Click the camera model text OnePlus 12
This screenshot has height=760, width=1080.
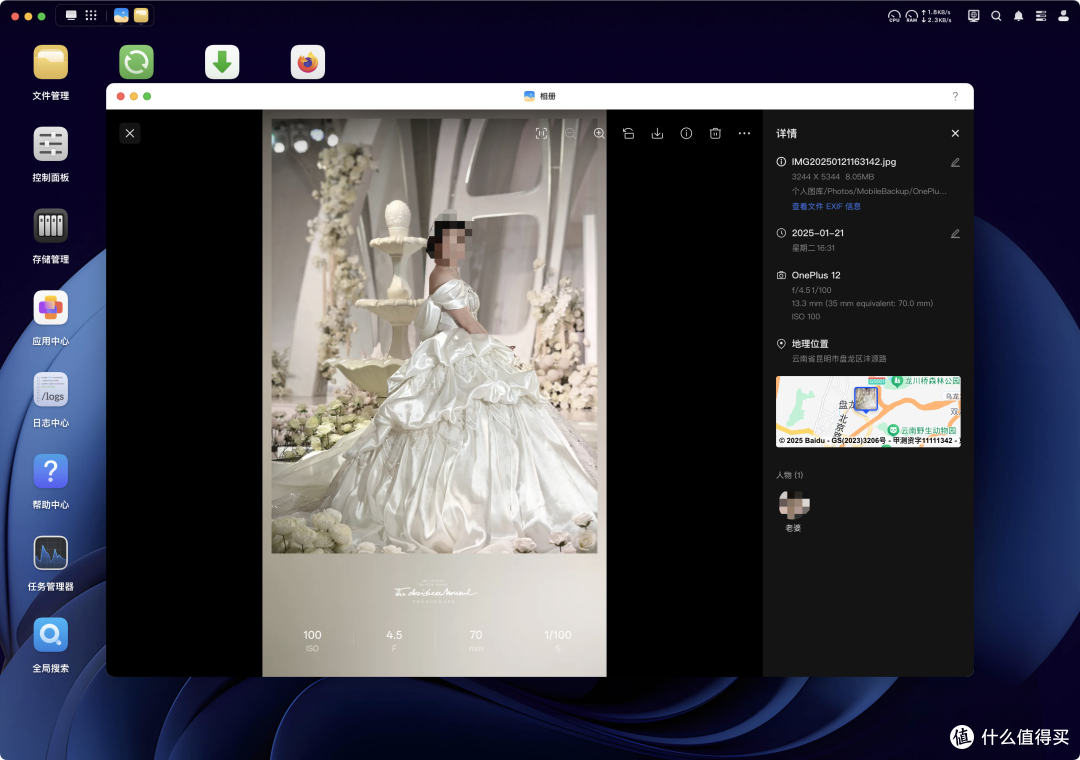816,275
